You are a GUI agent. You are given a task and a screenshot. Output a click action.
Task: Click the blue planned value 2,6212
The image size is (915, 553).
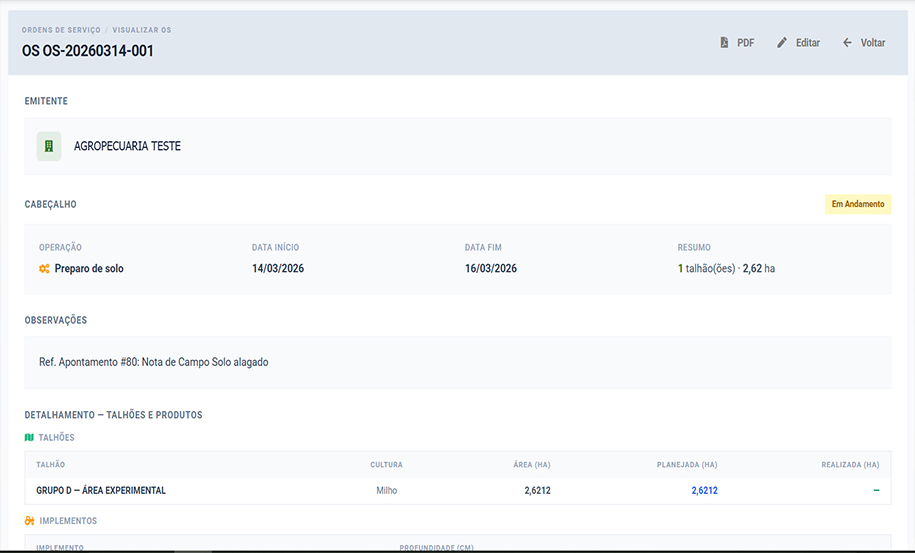[704, 491]
